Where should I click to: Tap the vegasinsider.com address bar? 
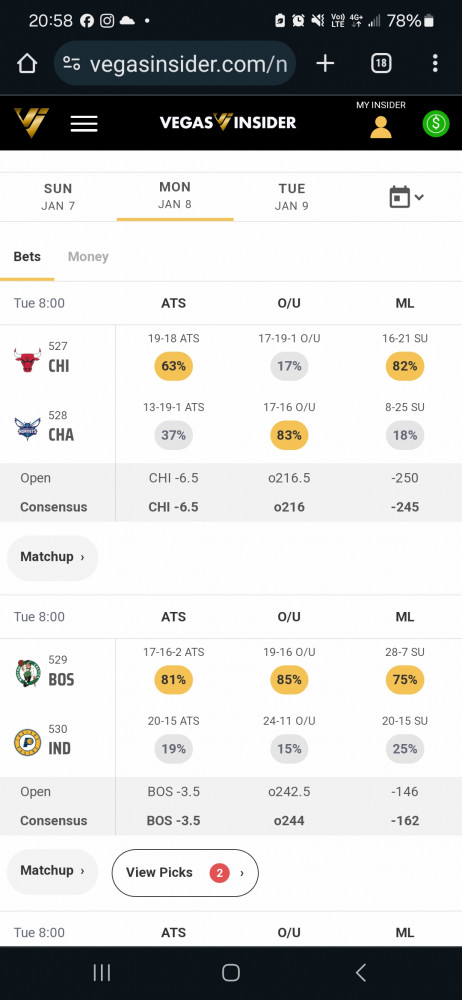[175, 63]
